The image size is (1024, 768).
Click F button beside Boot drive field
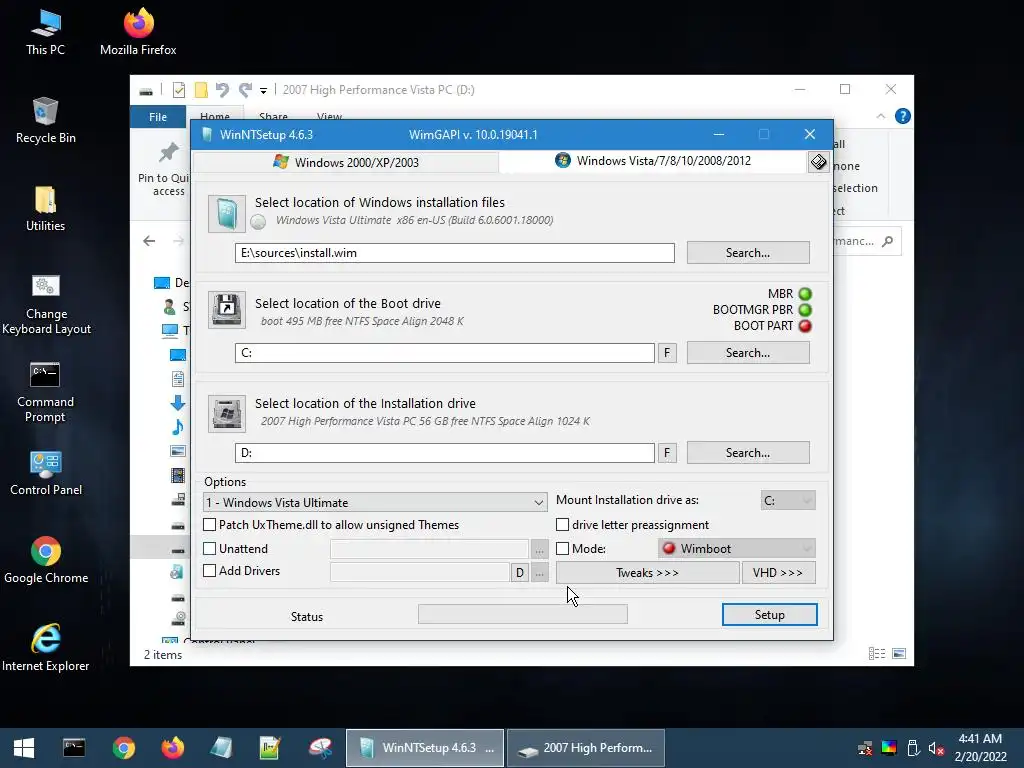(667, 353)
